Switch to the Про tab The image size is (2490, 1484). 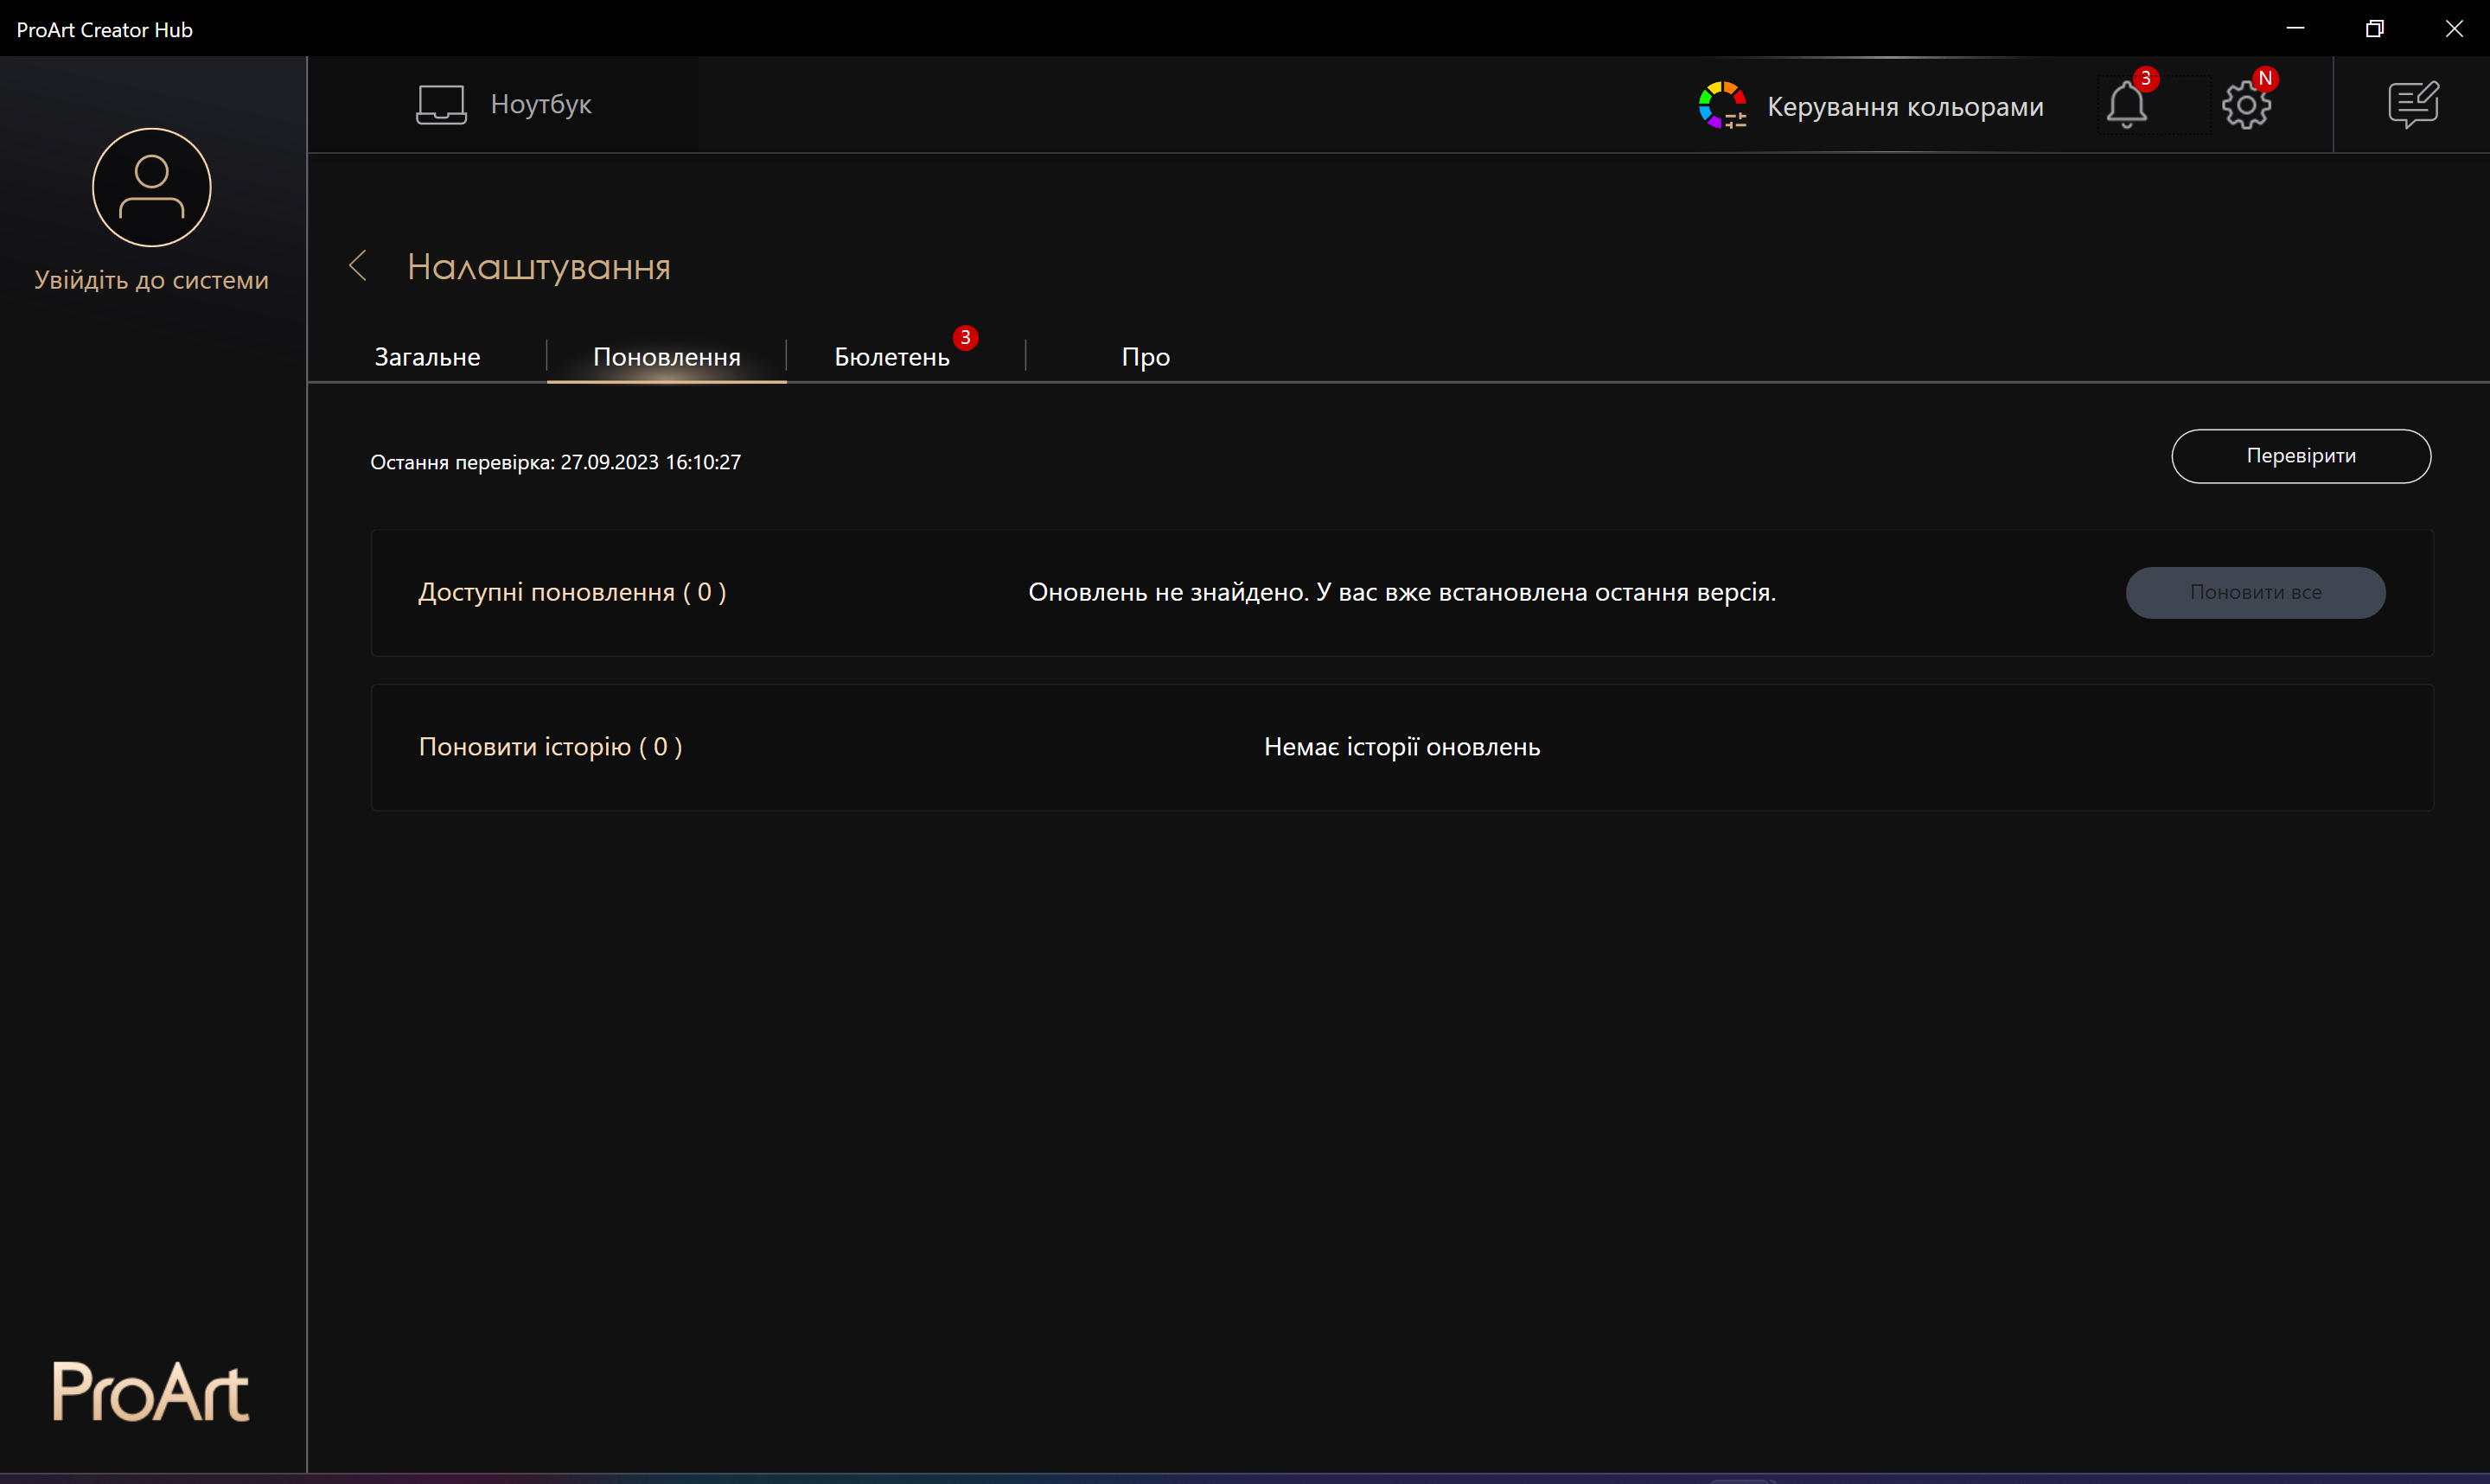coord(1145,357)
